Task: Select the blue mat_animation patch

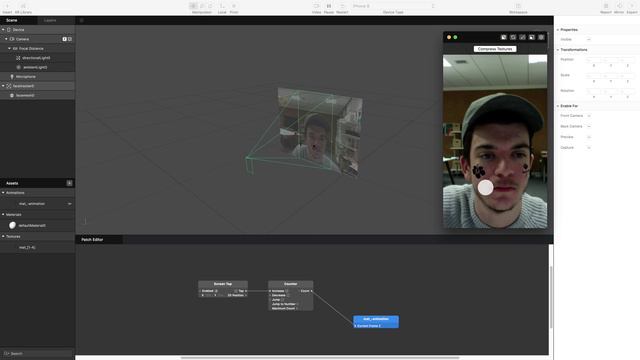Action: pos(376,322)
